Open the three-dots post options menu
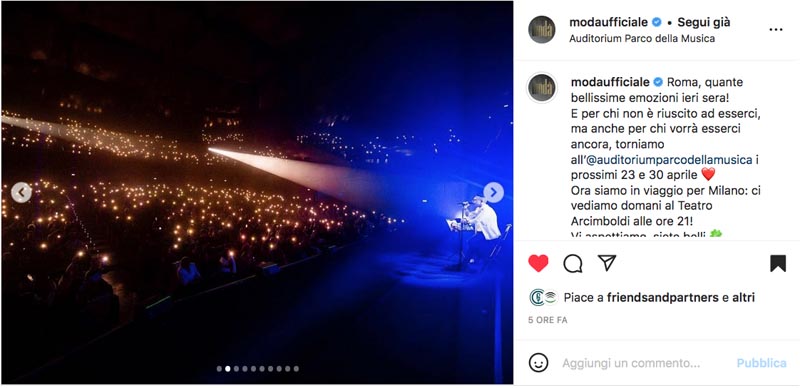The image size is (800, 388). point(776,30)
